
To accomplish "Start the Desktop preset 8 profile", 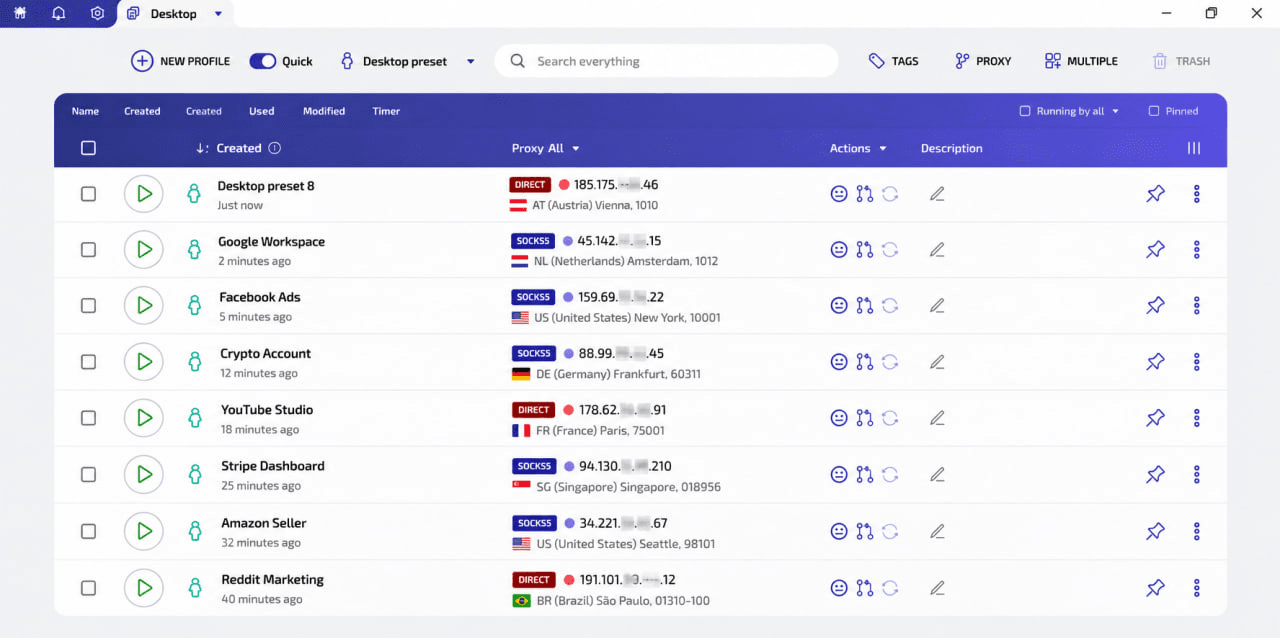I will coord(144,194).
